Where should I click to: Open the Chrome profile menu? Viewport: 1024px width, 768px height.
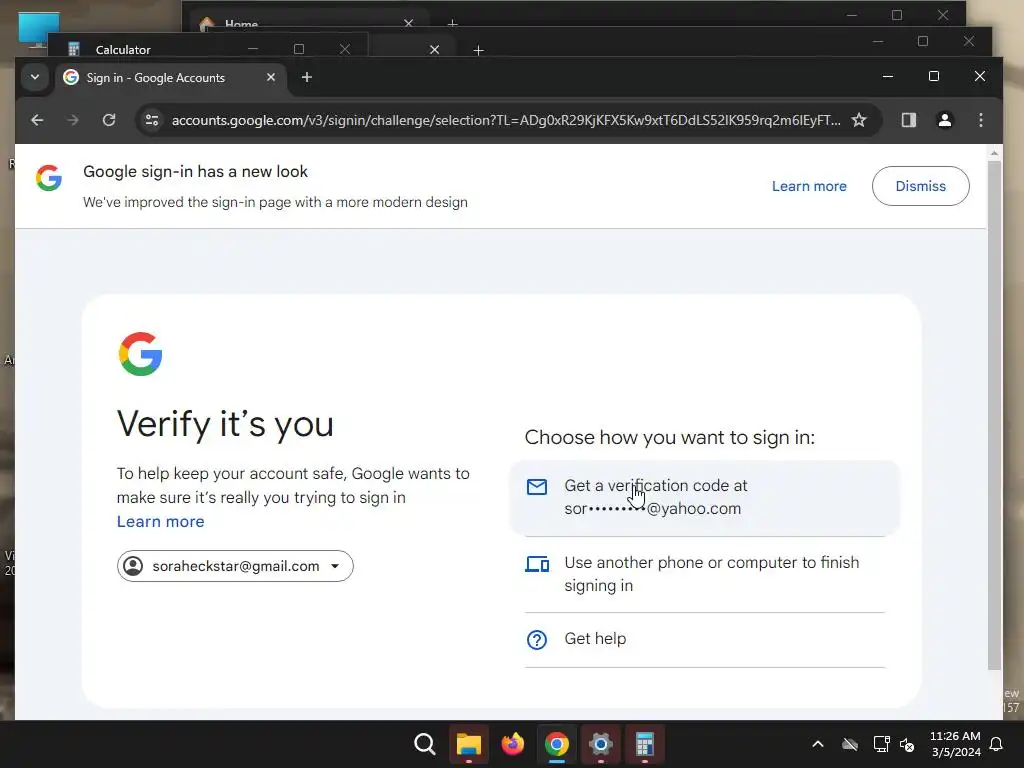[x=944, y=120]
